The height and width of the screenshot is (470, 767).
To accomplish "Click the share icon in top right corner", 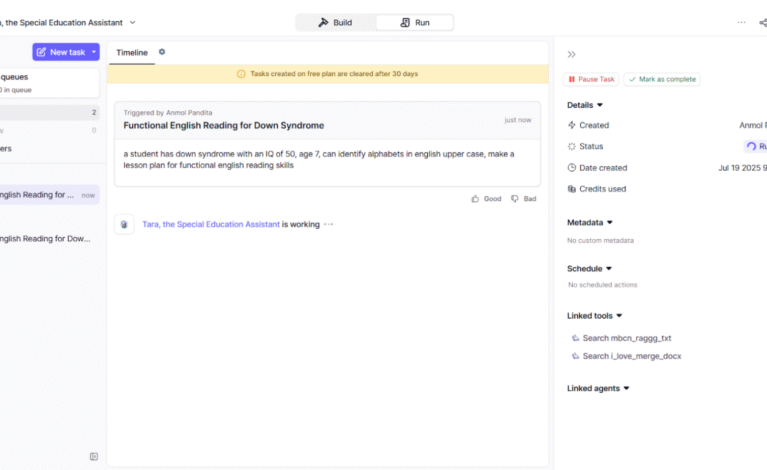I will (x=763, y=22).
